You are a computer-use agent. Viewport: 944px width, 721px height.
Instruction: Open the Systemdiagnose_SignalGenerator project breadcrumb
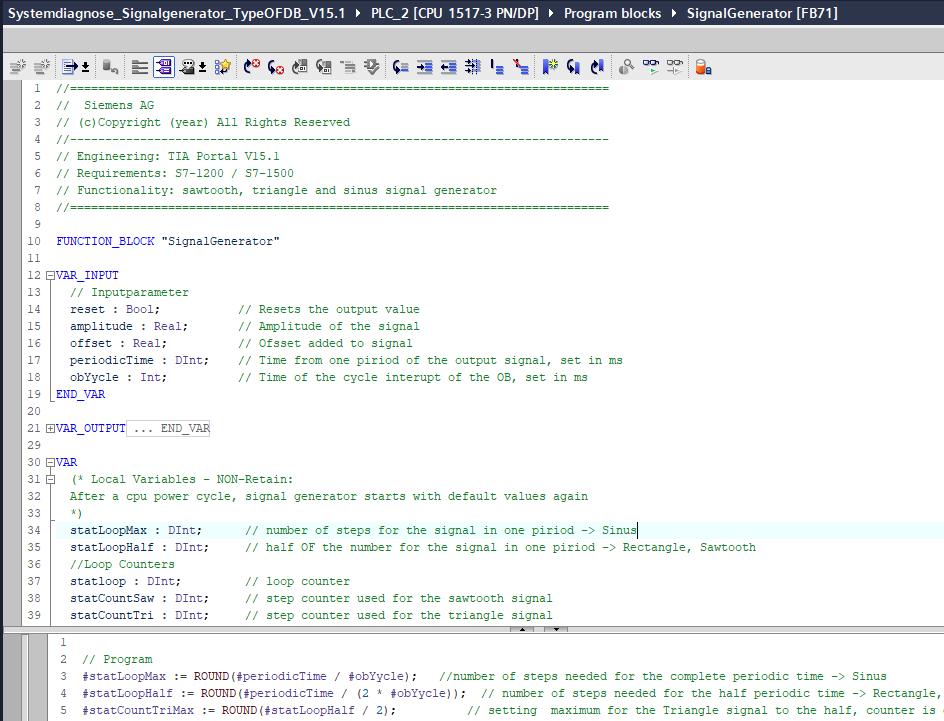click(176, 13)
